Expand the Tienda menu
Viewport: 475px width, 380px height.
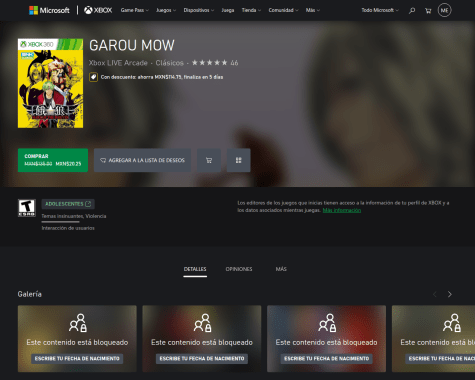(x=251, y=10)
